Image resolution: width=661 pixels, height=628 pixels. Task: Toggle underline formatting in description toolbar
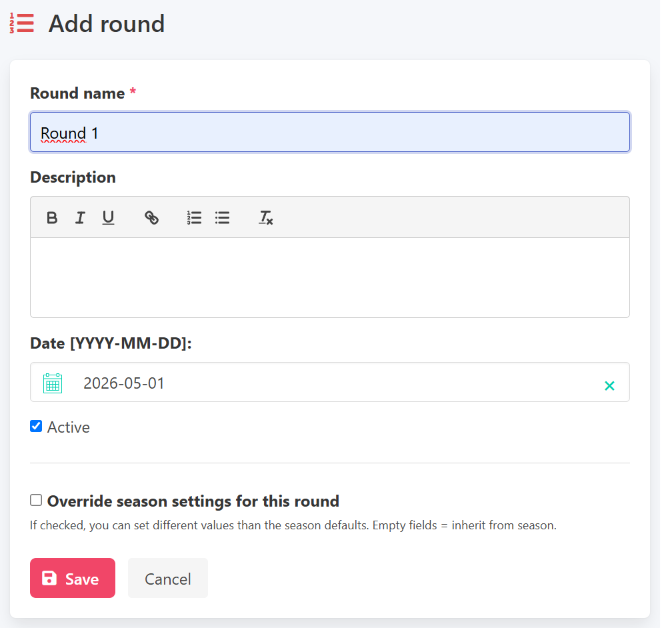click(108, 218)
